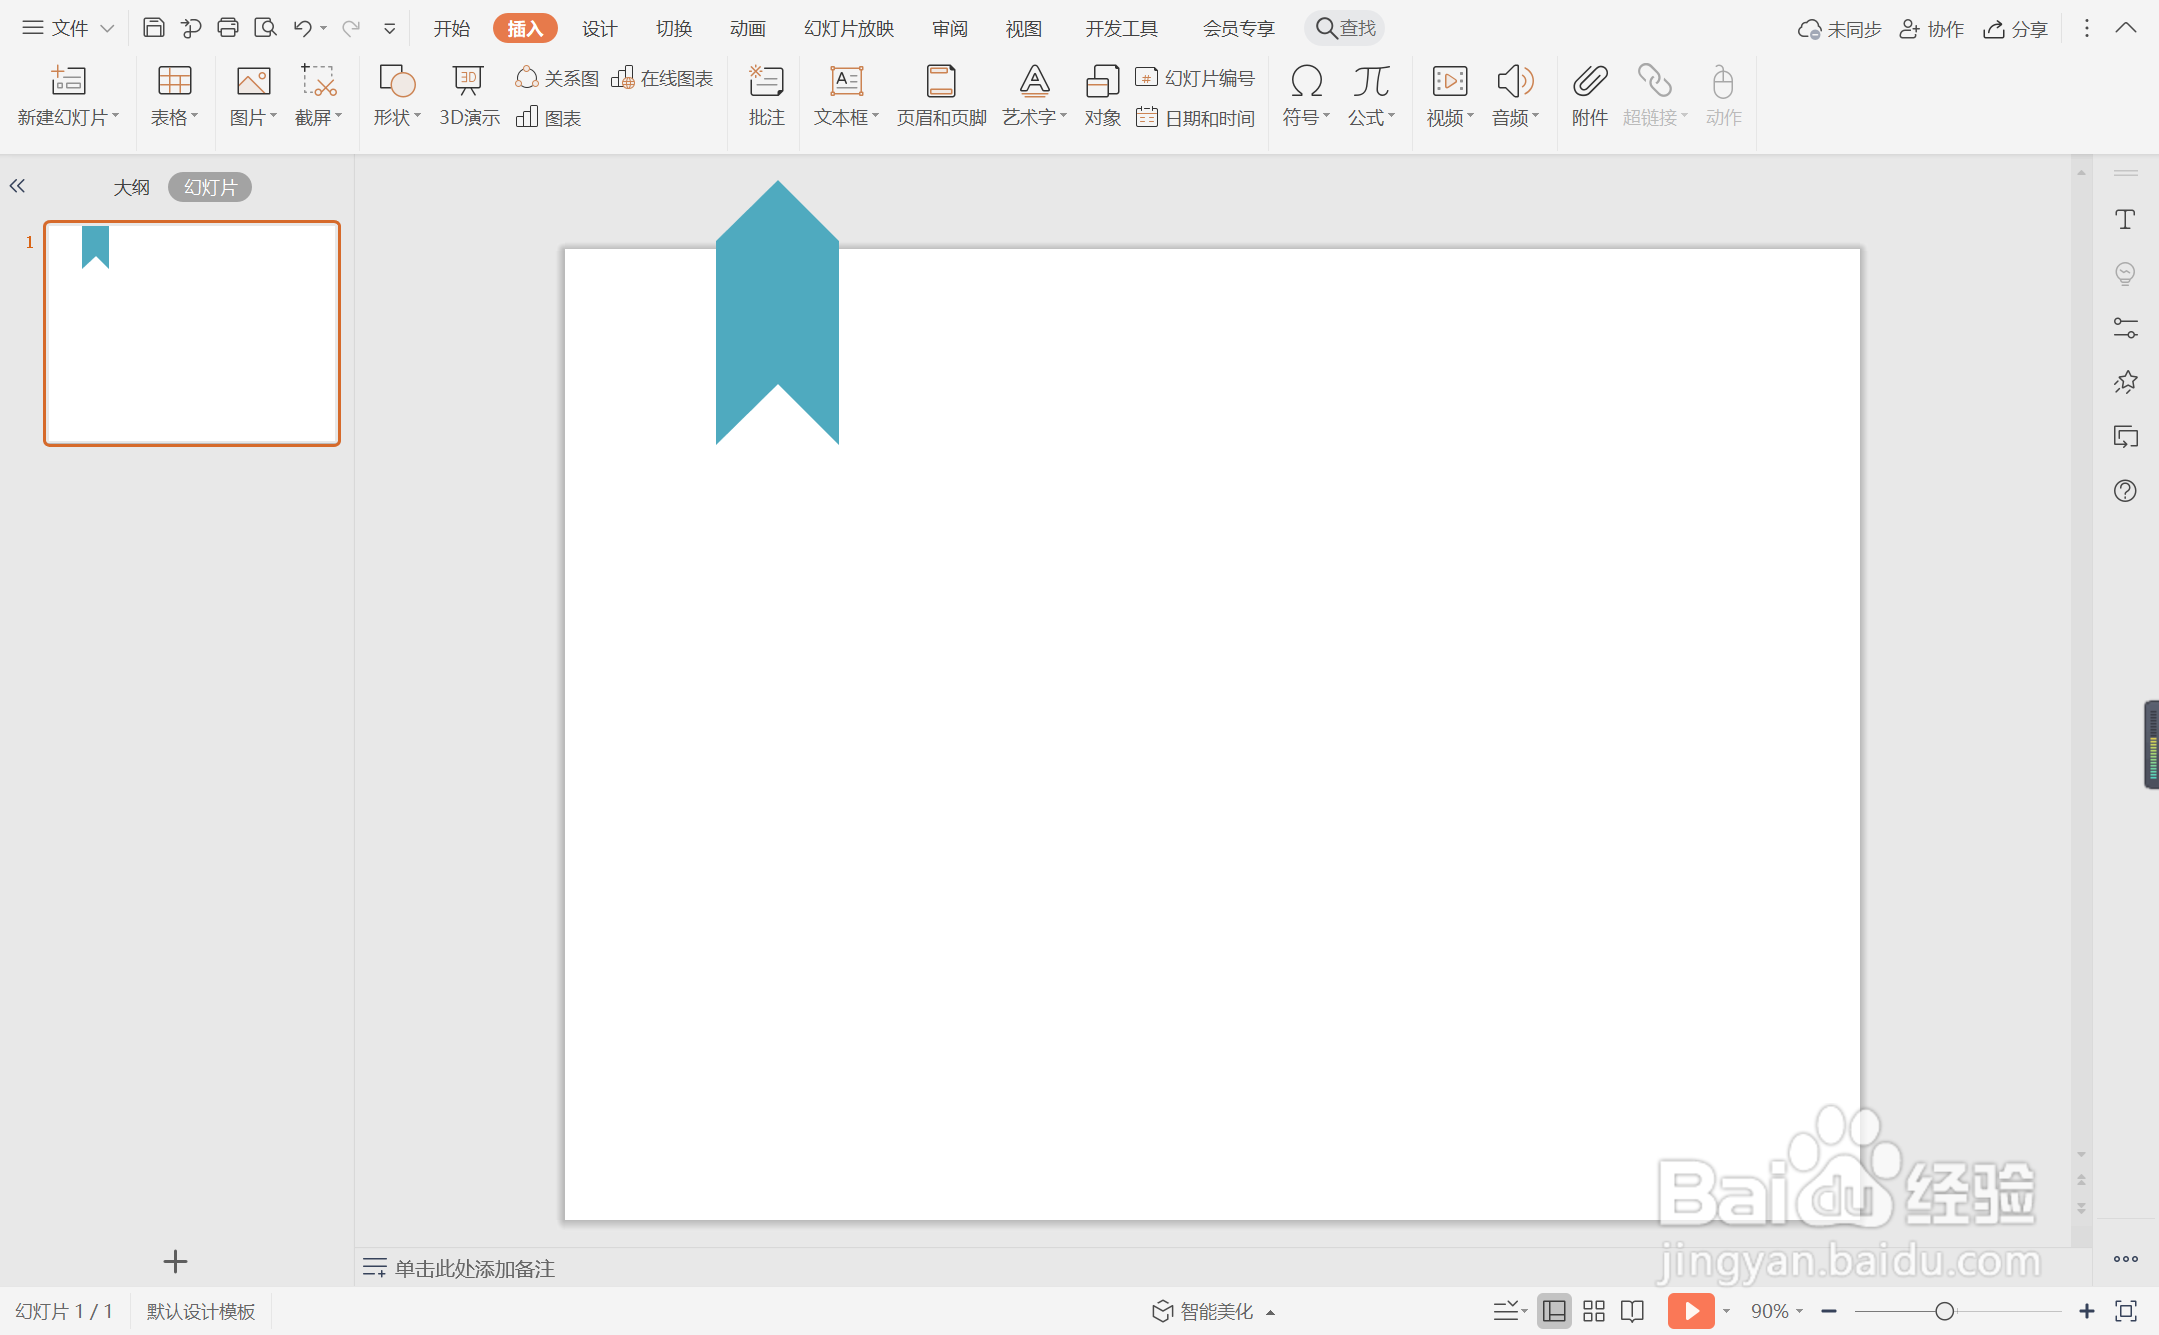The image size is (2159, 1335).
Task: Click the 页眉和页脚 header footer icon
Action: pos(940,81)
